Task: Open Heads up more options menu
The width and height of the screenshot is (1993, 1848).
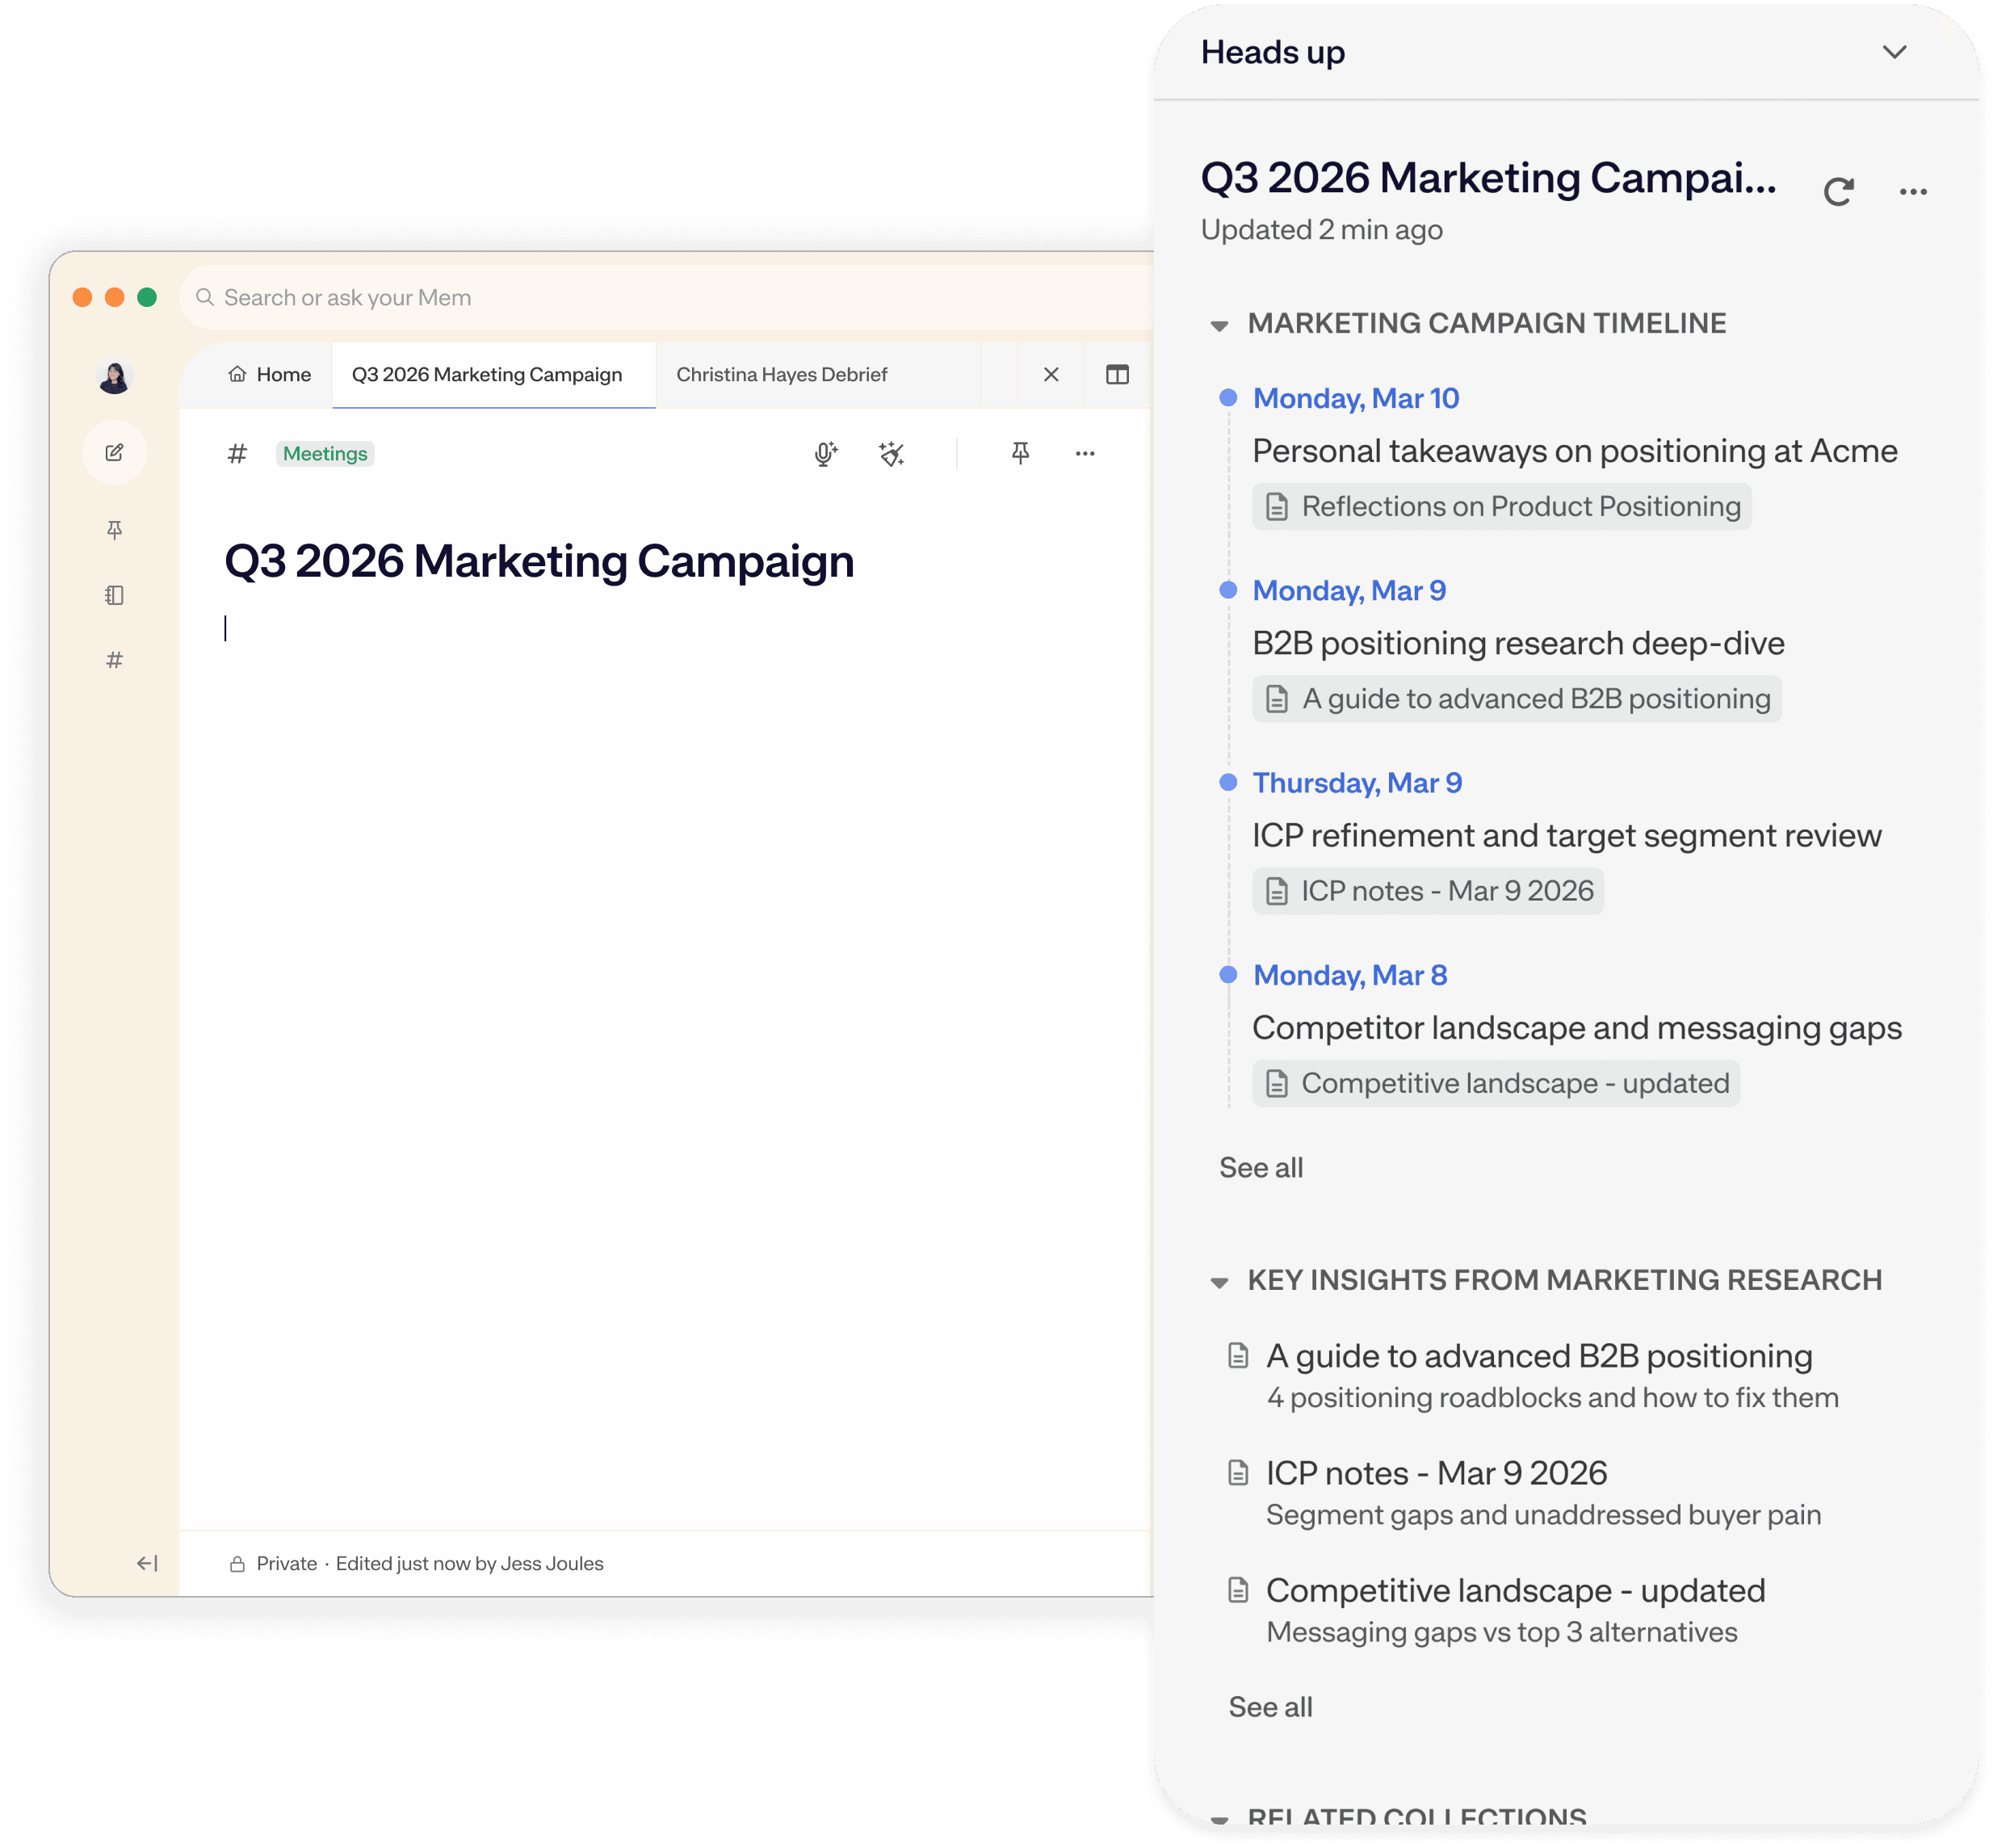Action: [1912, 191]
